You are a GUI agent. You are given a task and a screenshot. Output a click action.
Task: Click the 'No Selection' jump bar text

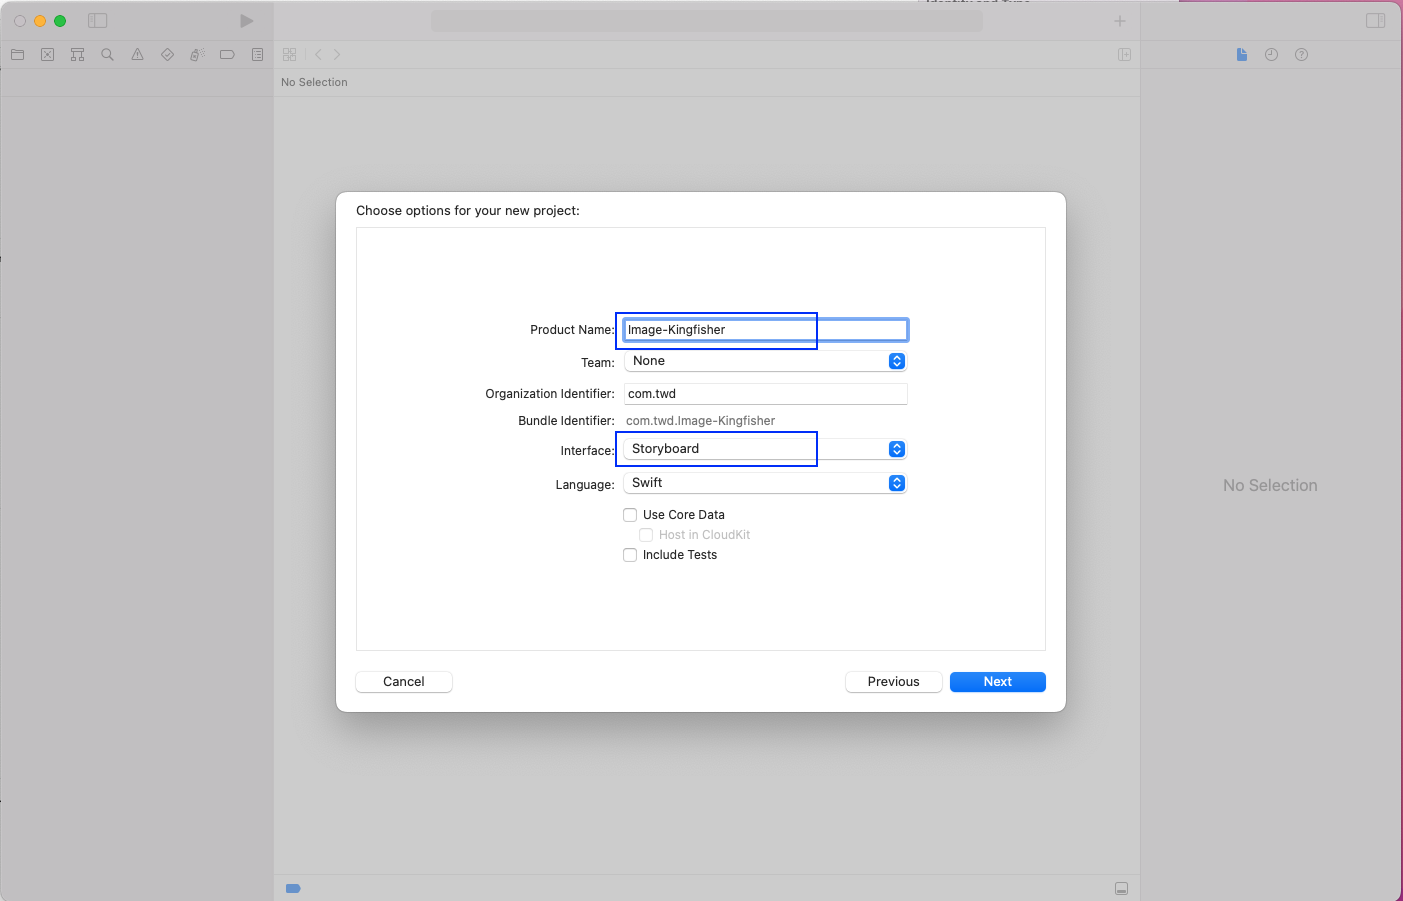314,83
